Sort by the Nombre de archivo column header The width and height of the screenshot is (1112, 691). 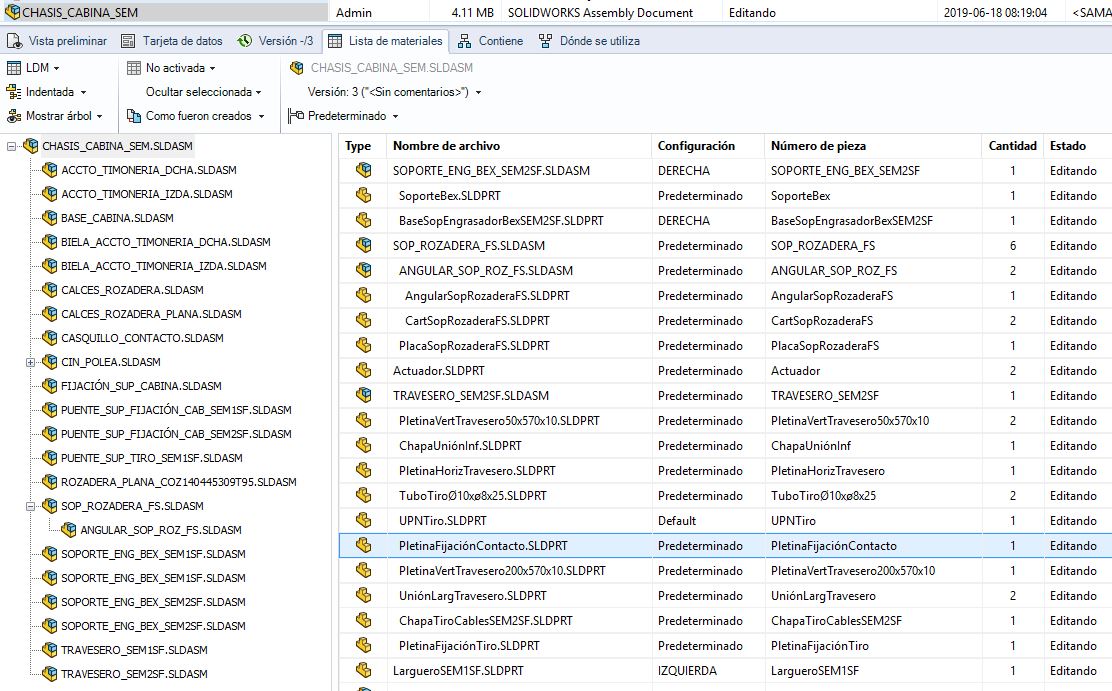tap(519, 146)
